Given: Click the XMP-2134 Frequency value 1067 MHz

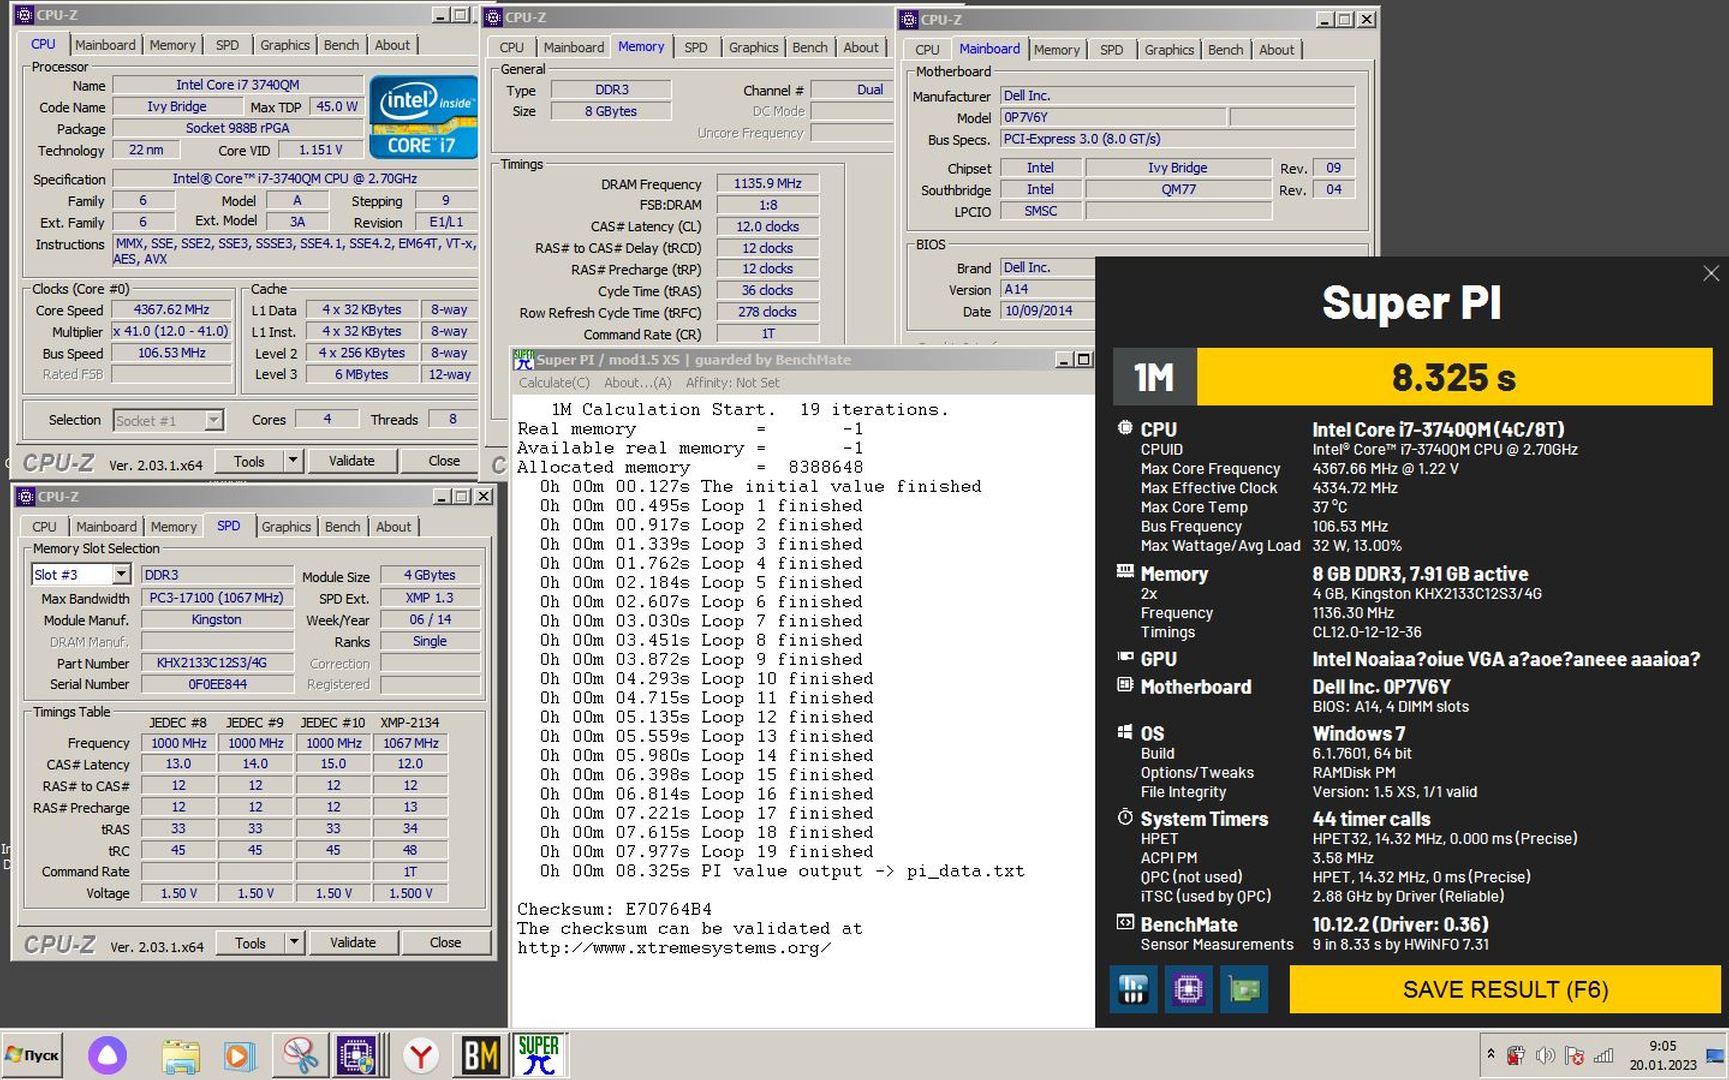Looking at the screenshot, I should click(411, 743).
